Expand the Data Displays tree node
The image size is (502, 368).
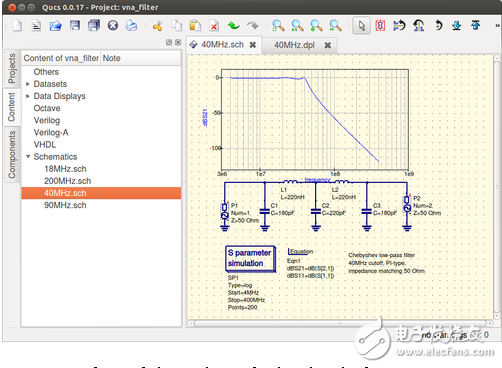(x=28, y=96)
